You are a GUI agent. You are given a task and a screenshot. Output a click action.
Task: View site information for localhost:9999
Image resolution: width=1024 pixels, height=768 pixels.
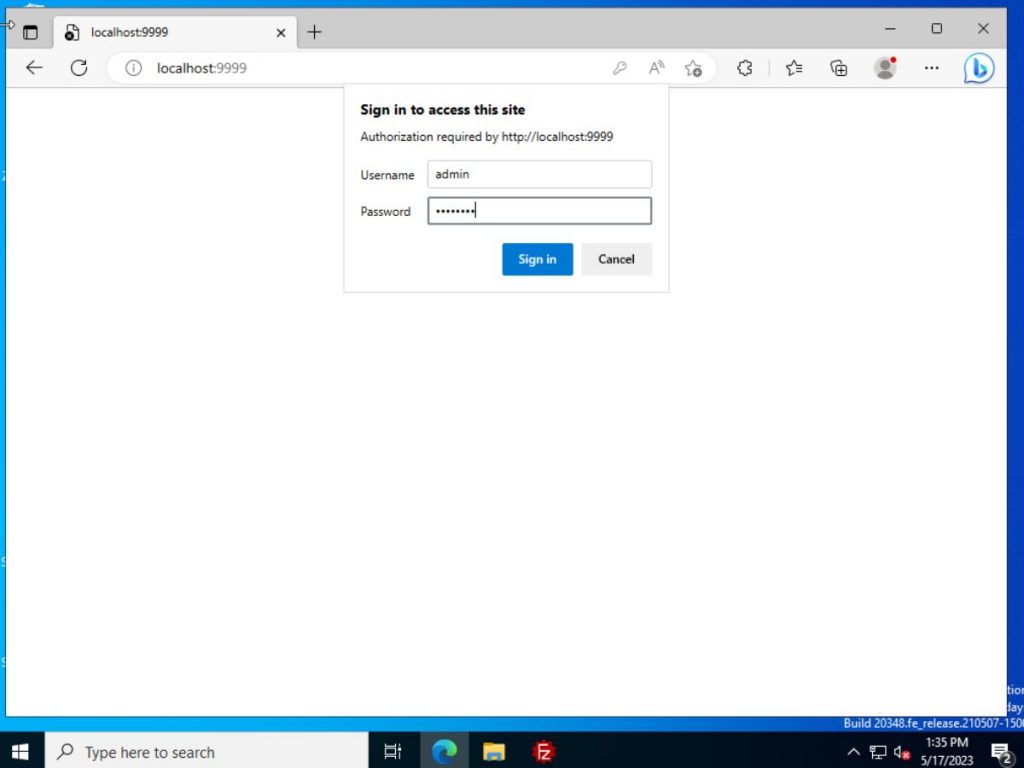click(135, 68)
